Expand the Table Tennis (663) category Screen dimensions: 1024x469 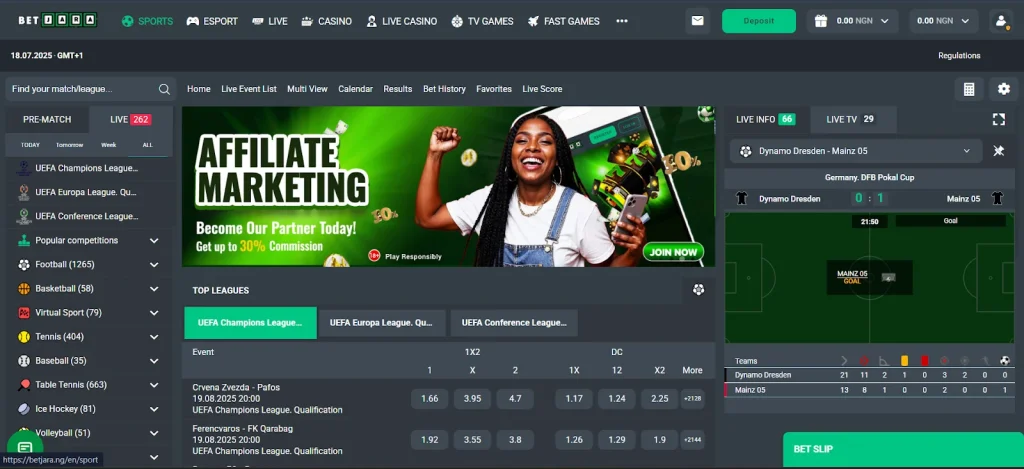pyautogui.click(x=154, y=385)
